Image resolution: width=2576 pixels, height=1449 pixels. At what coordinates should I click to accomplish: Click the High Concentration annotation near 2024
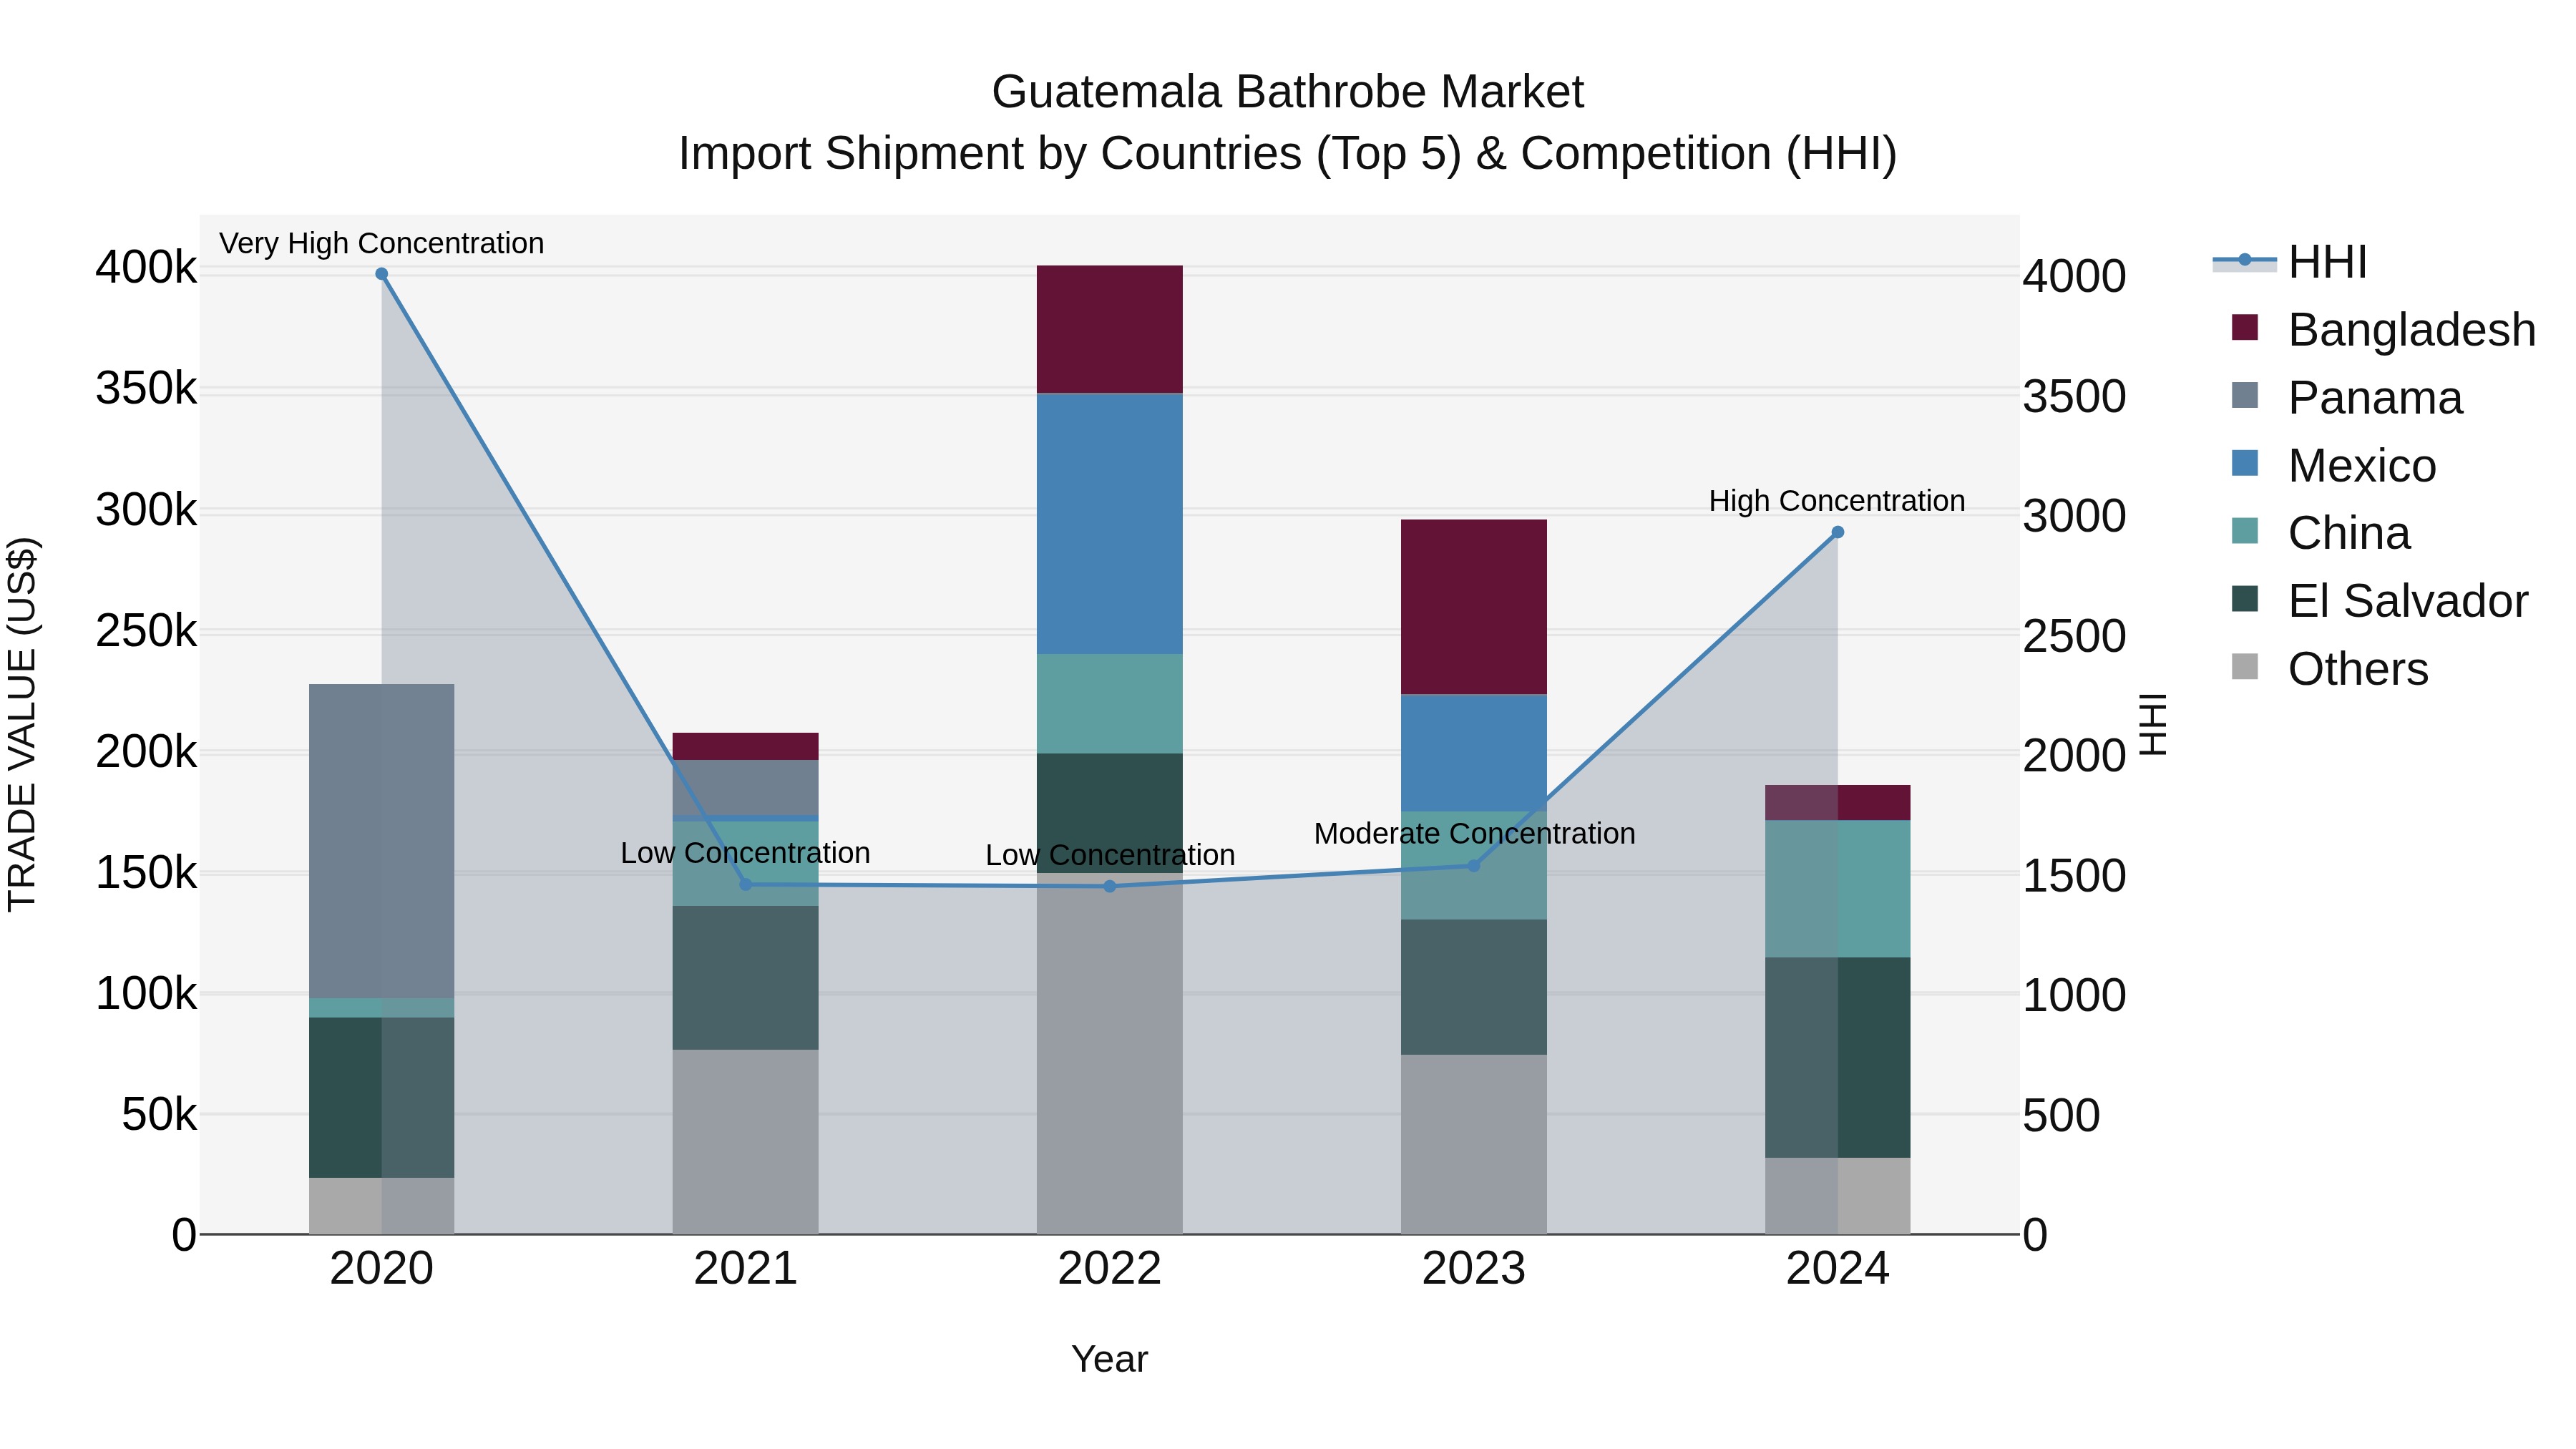(x=1837, y=500)
